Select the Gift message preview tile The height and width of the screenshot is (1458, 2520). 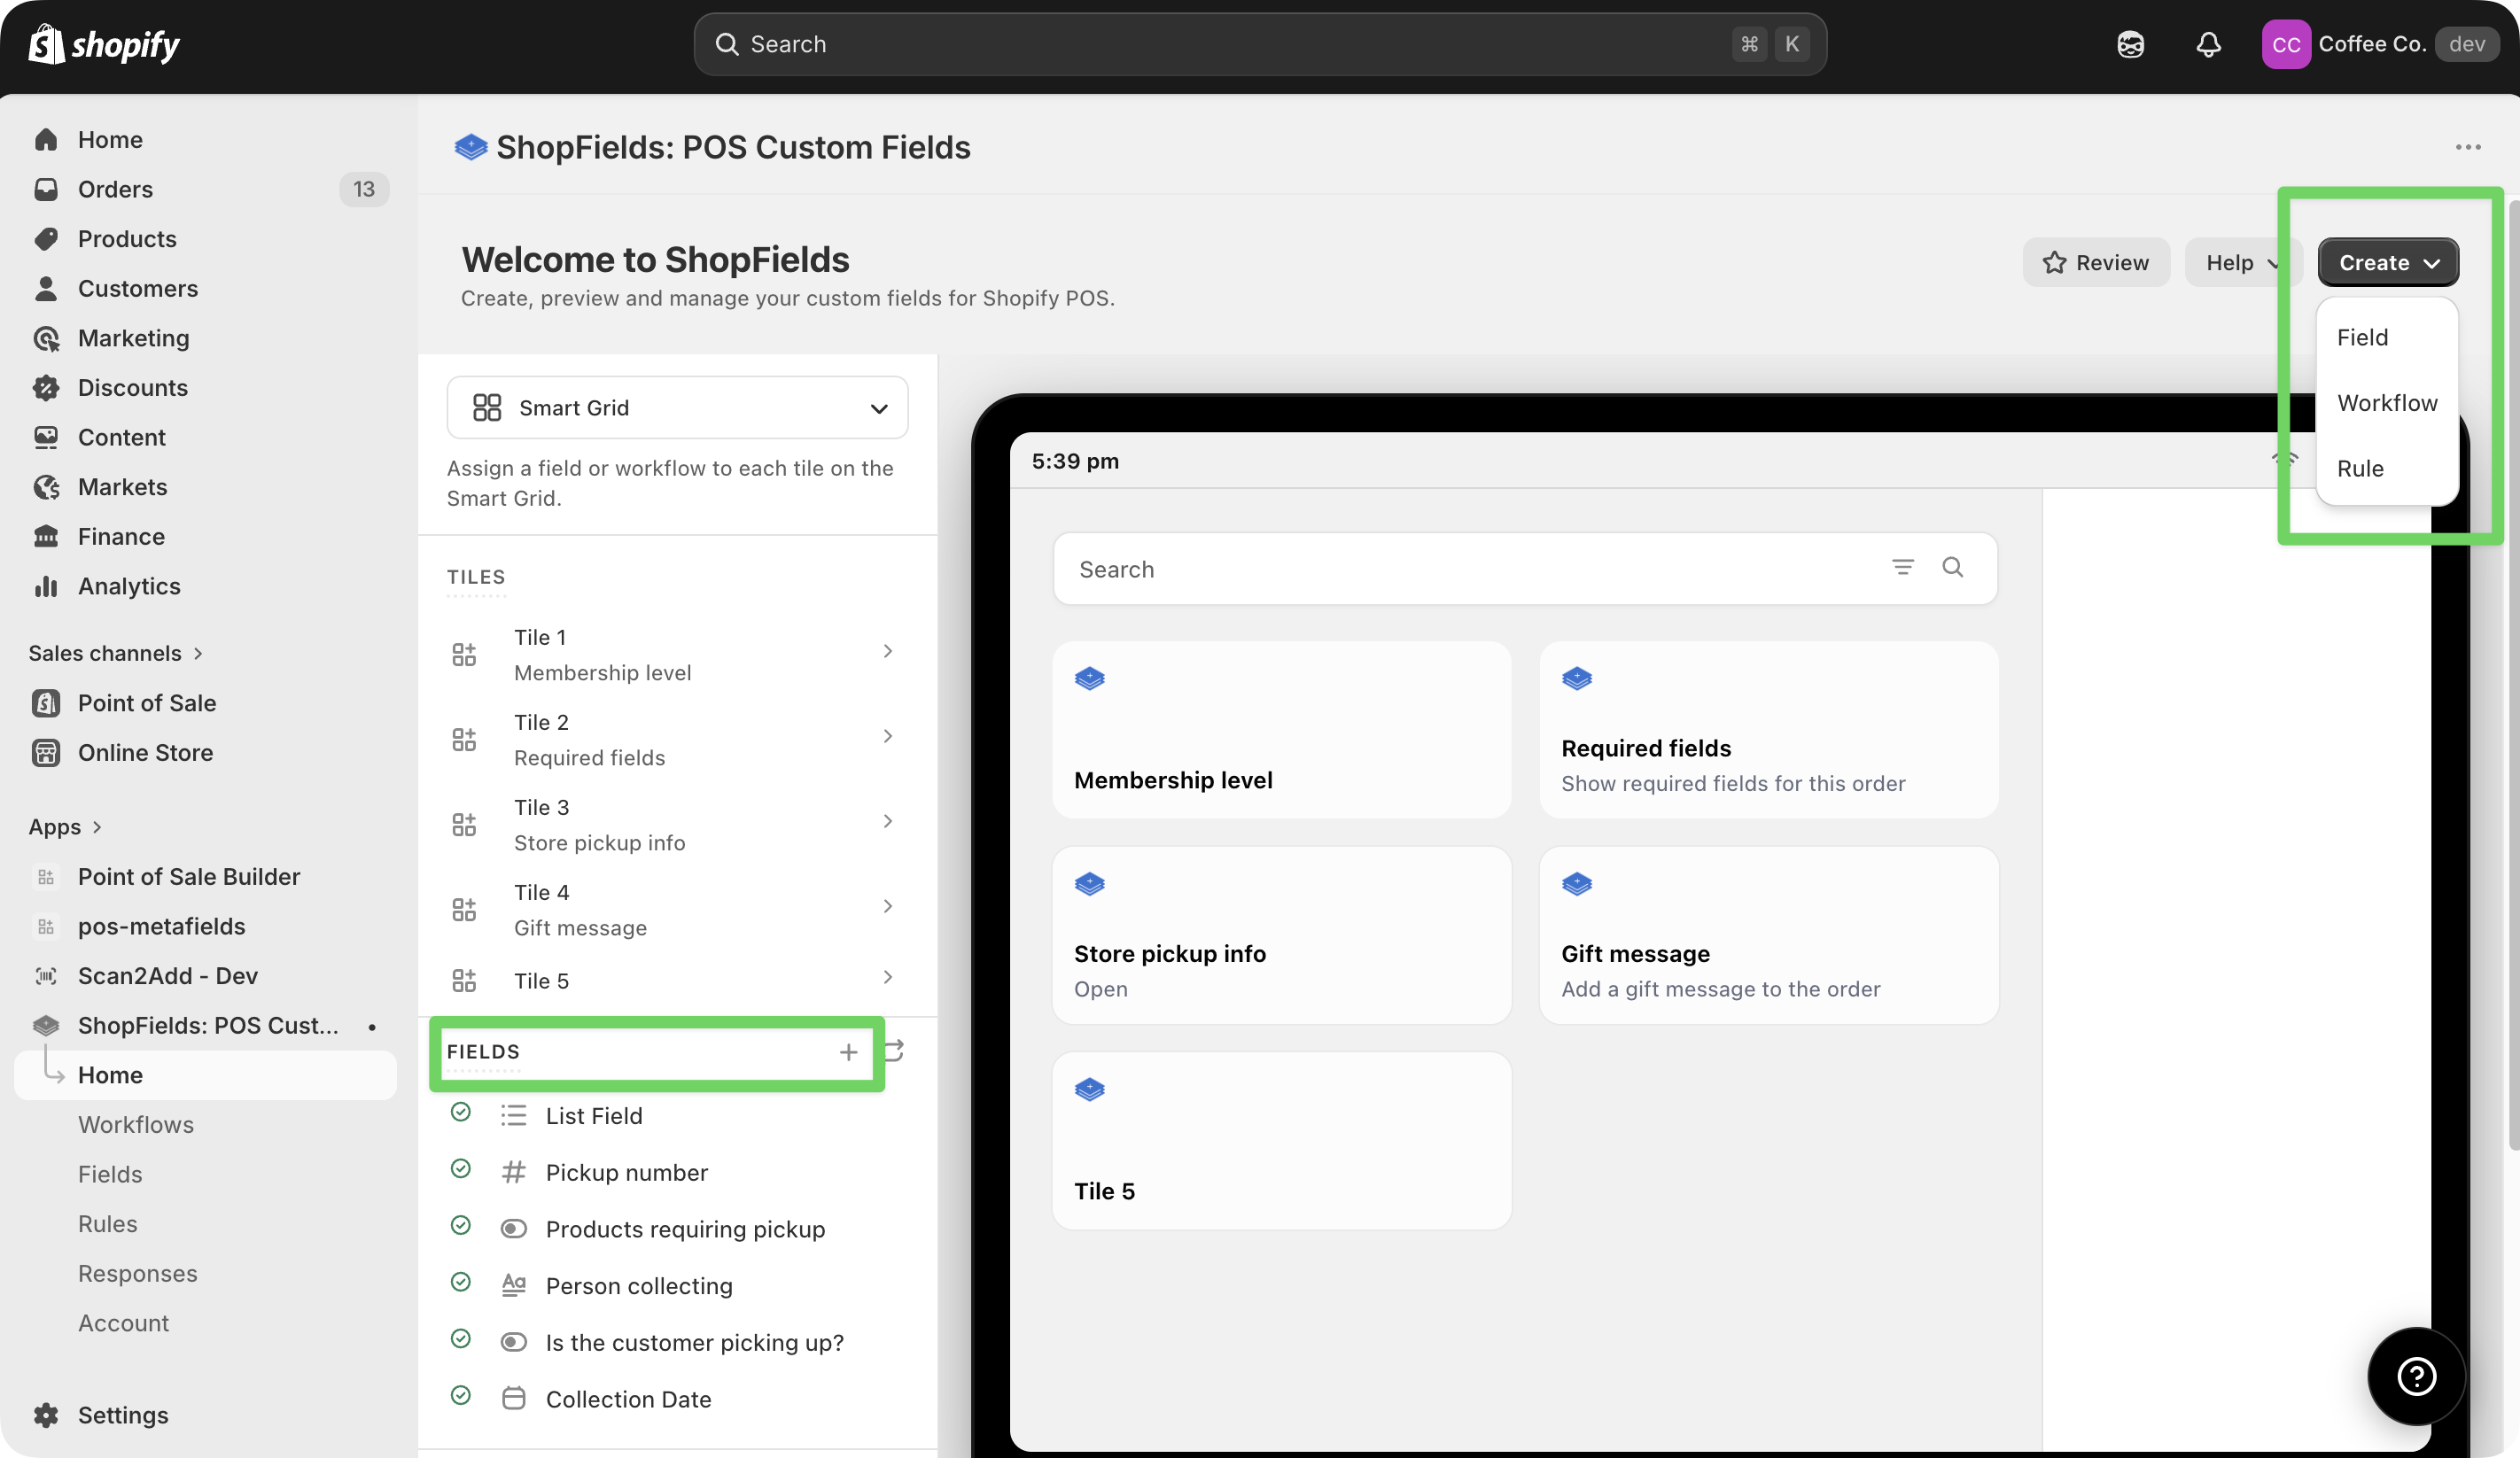1769,935
